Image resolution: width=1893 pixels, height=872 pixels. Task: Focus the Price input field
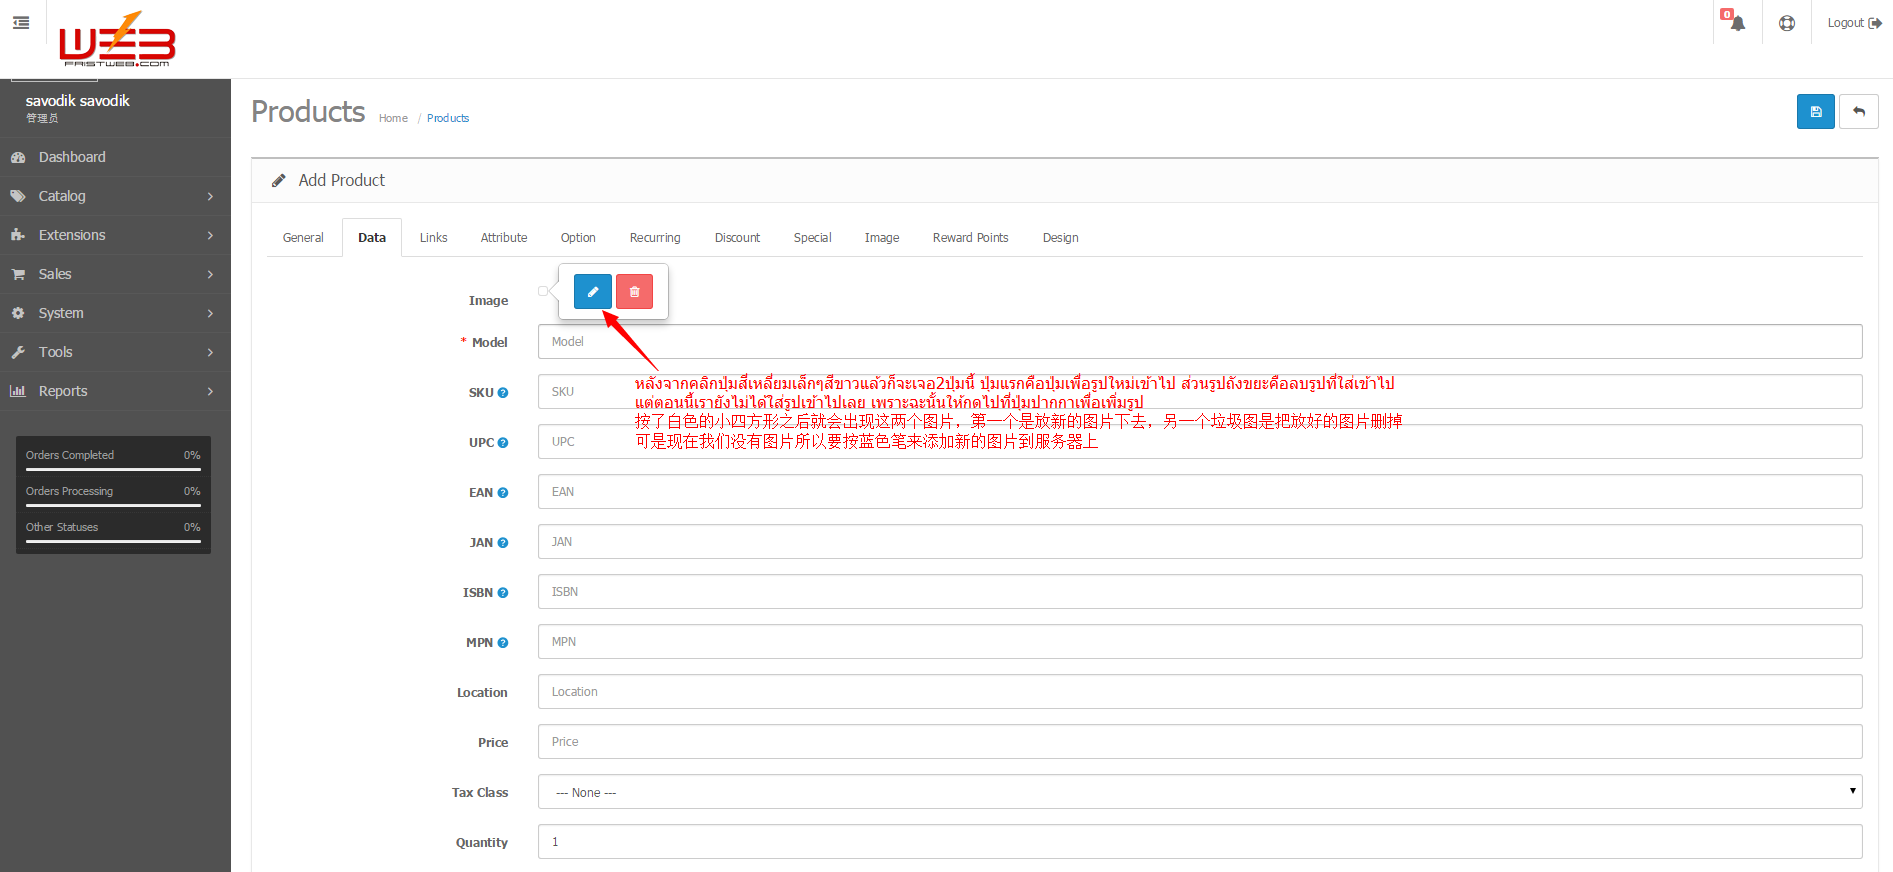(1200, 742)
